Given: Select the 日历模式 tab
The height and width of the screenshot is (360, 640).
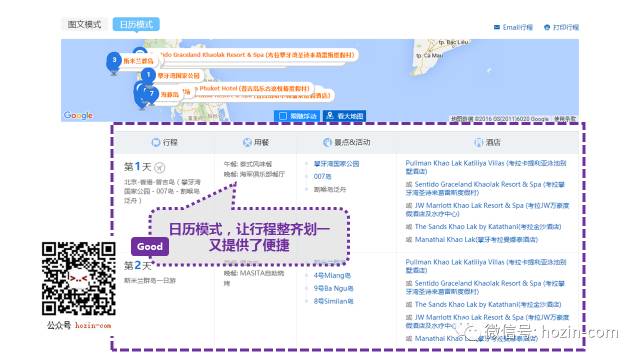Looking at the screenshot, I should [136, 24].
